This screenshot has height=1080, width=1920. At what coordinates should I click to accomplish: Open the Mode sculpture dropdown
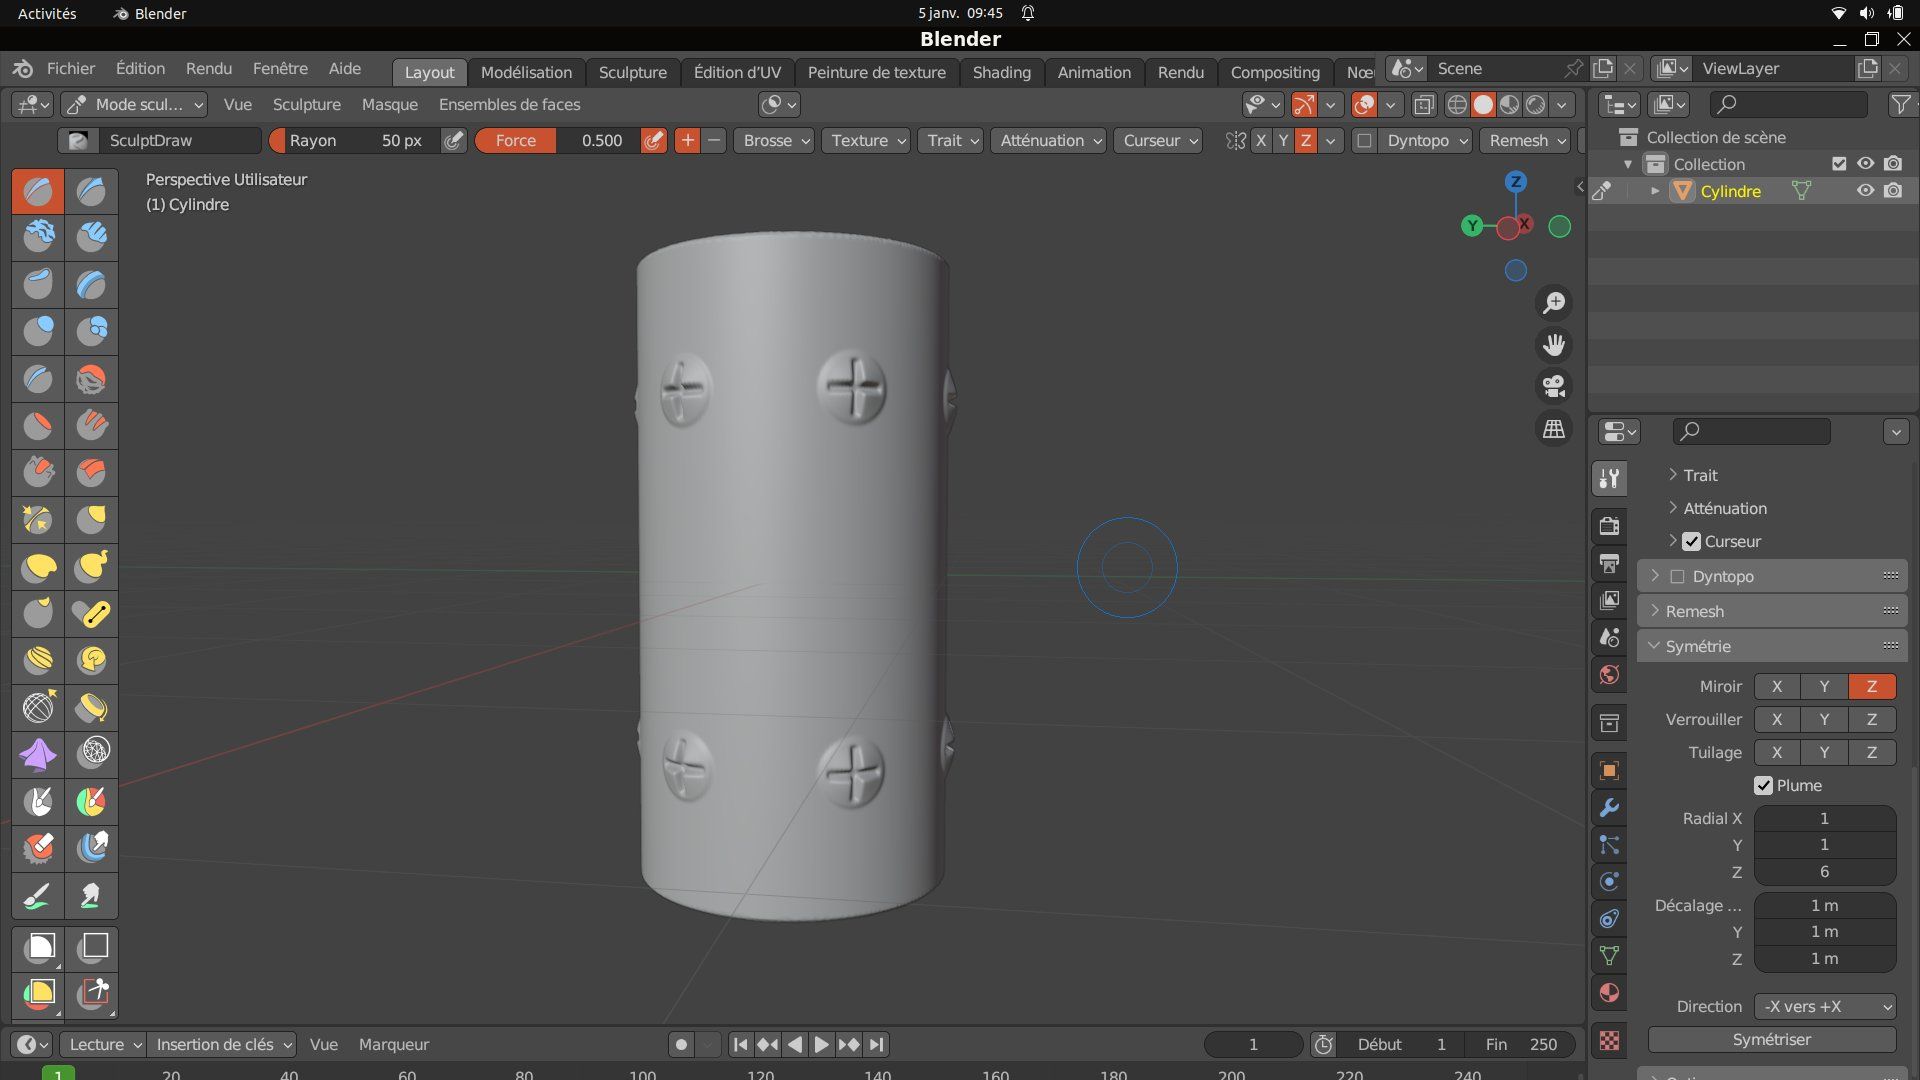135,105
